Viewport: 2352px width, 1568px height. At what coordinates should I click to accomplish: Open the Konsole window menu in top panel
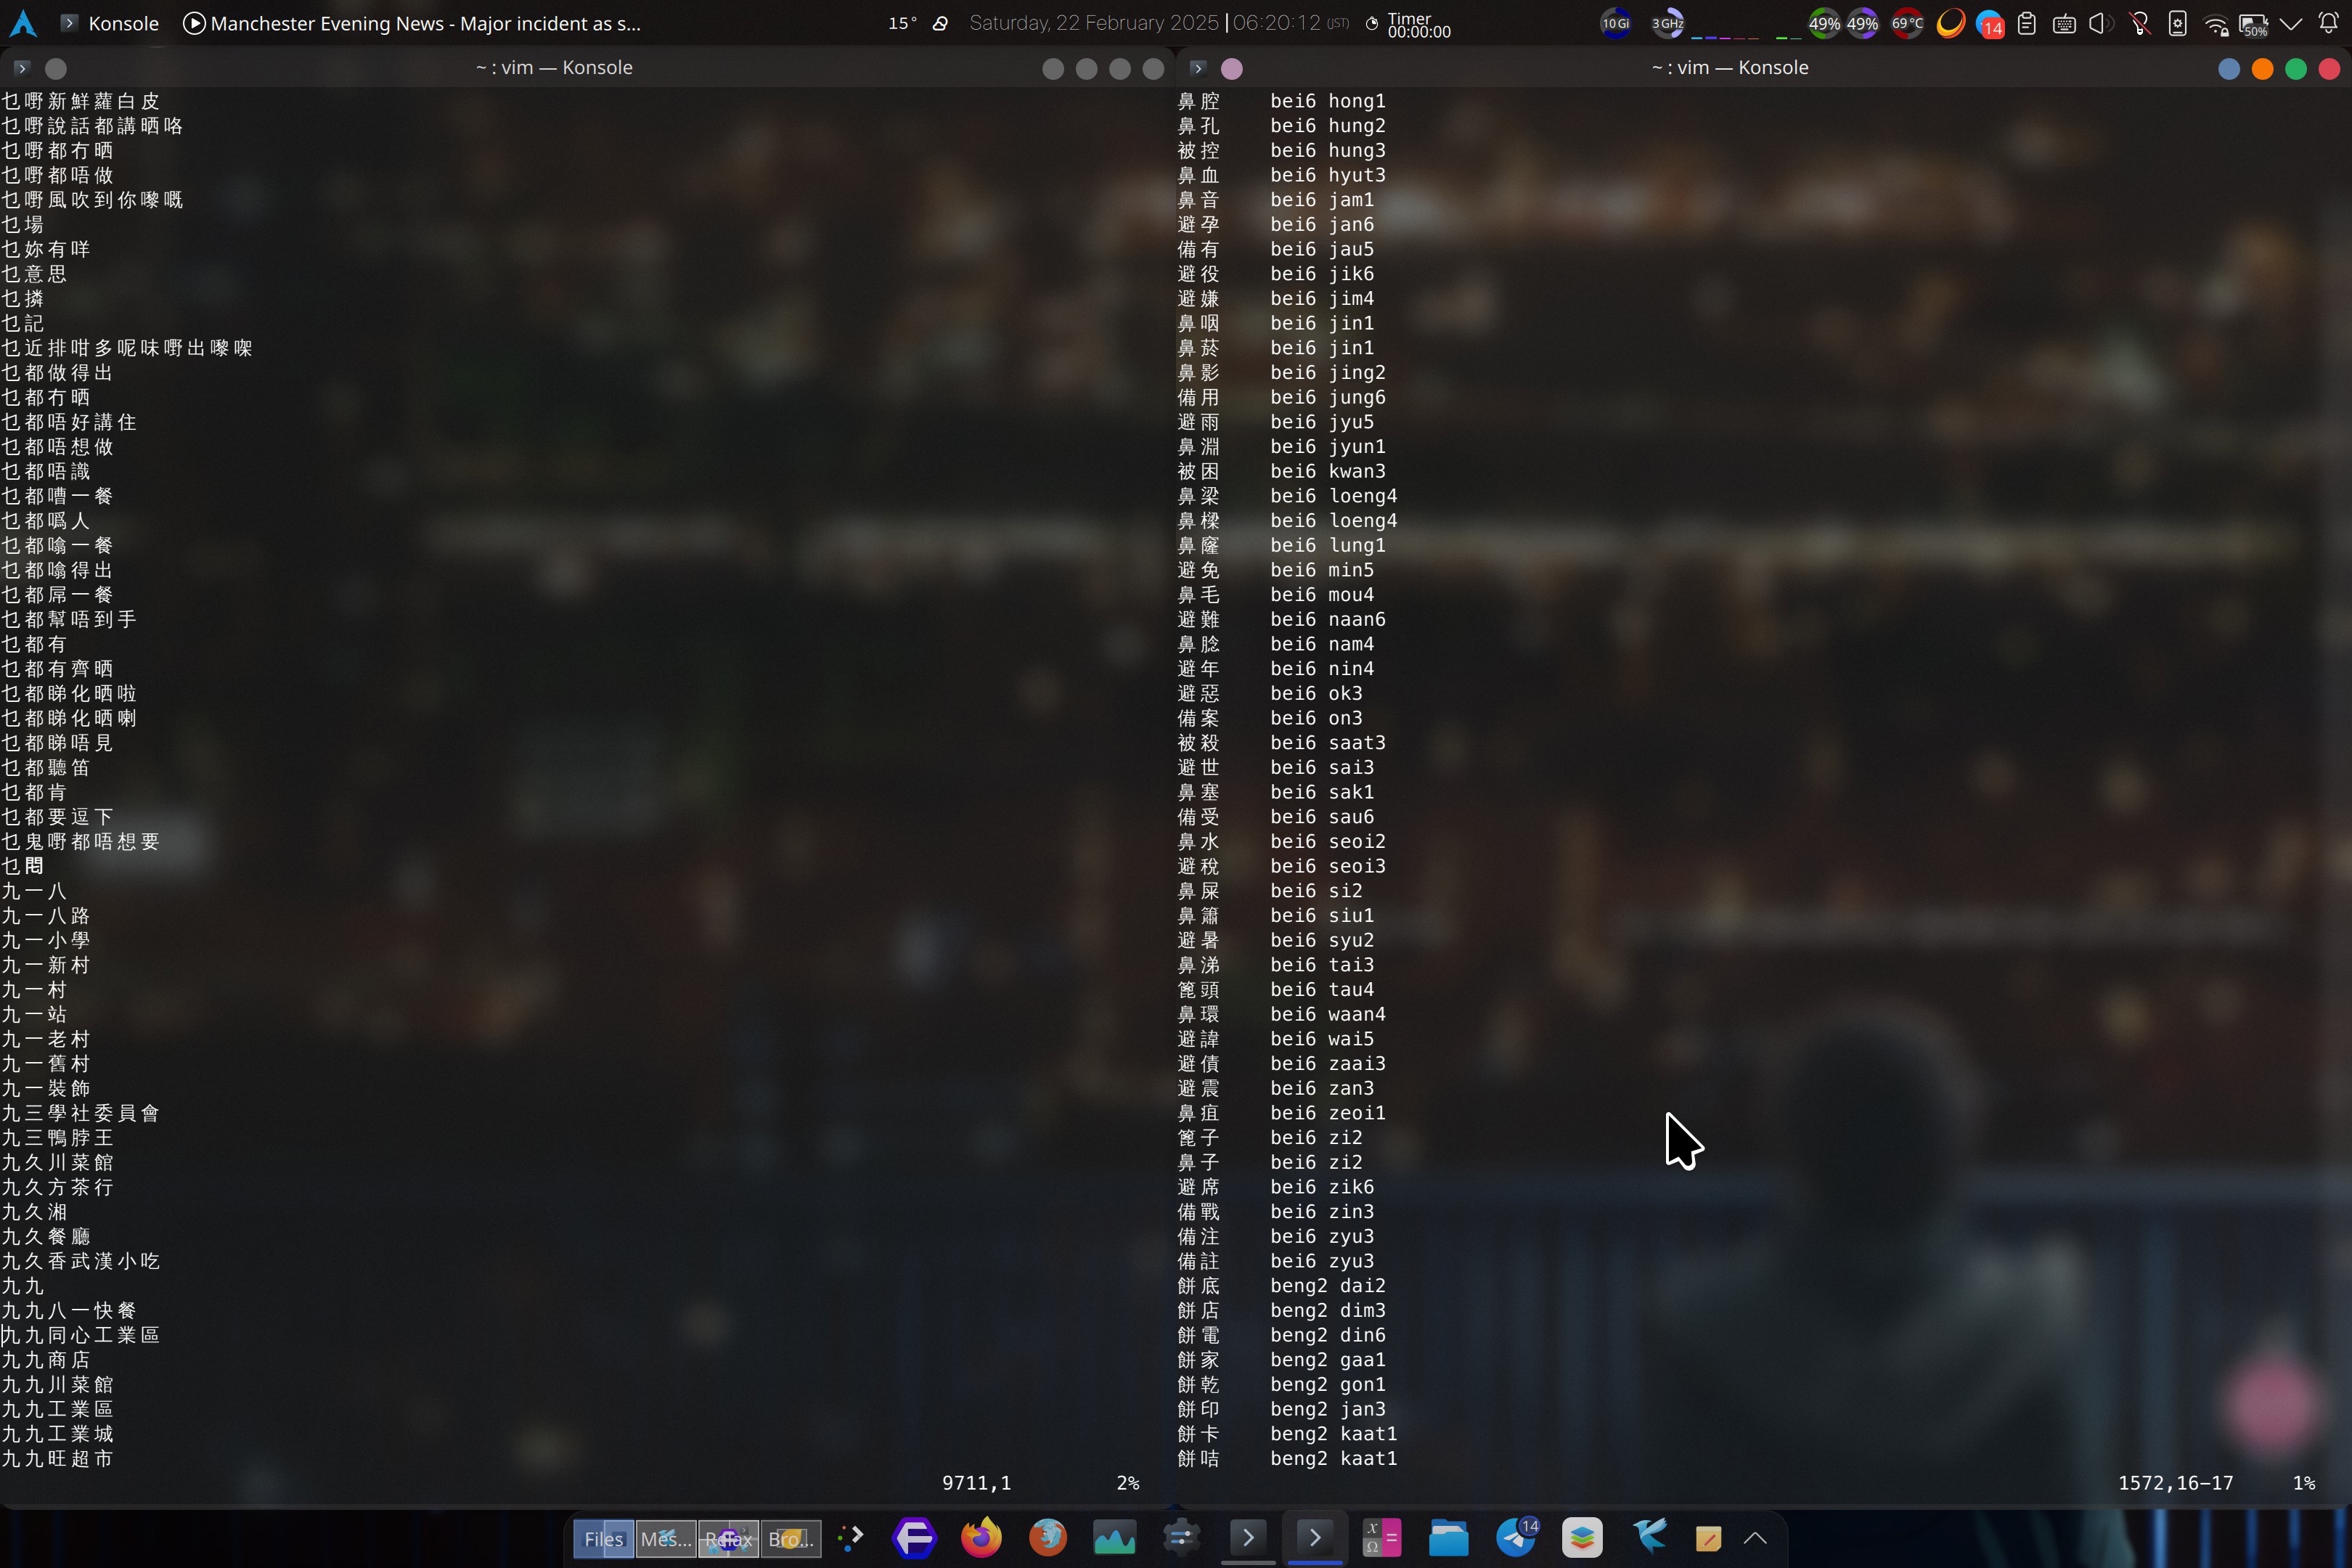[x=110, y=23]
